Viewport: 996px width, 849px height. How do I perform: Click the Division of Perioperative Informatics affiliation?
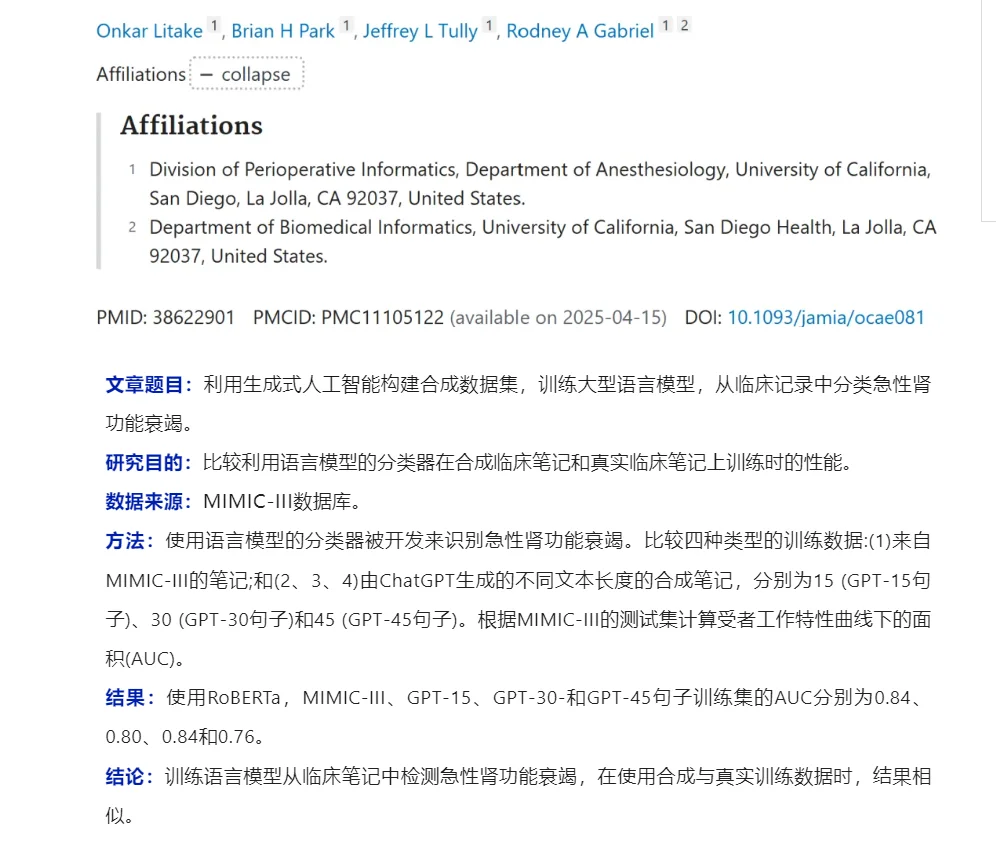point(540,184)
